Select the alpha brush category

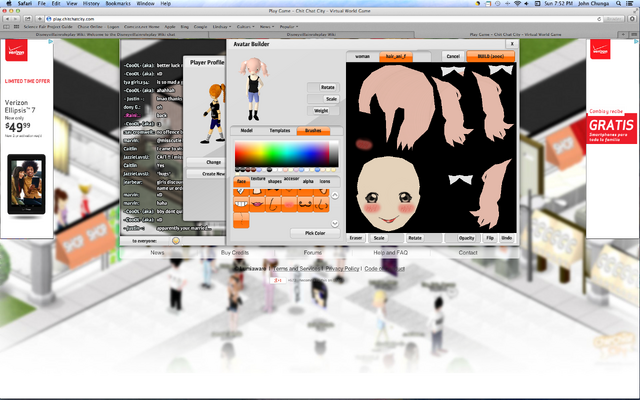pyautogui.click(x=308, y=181)
